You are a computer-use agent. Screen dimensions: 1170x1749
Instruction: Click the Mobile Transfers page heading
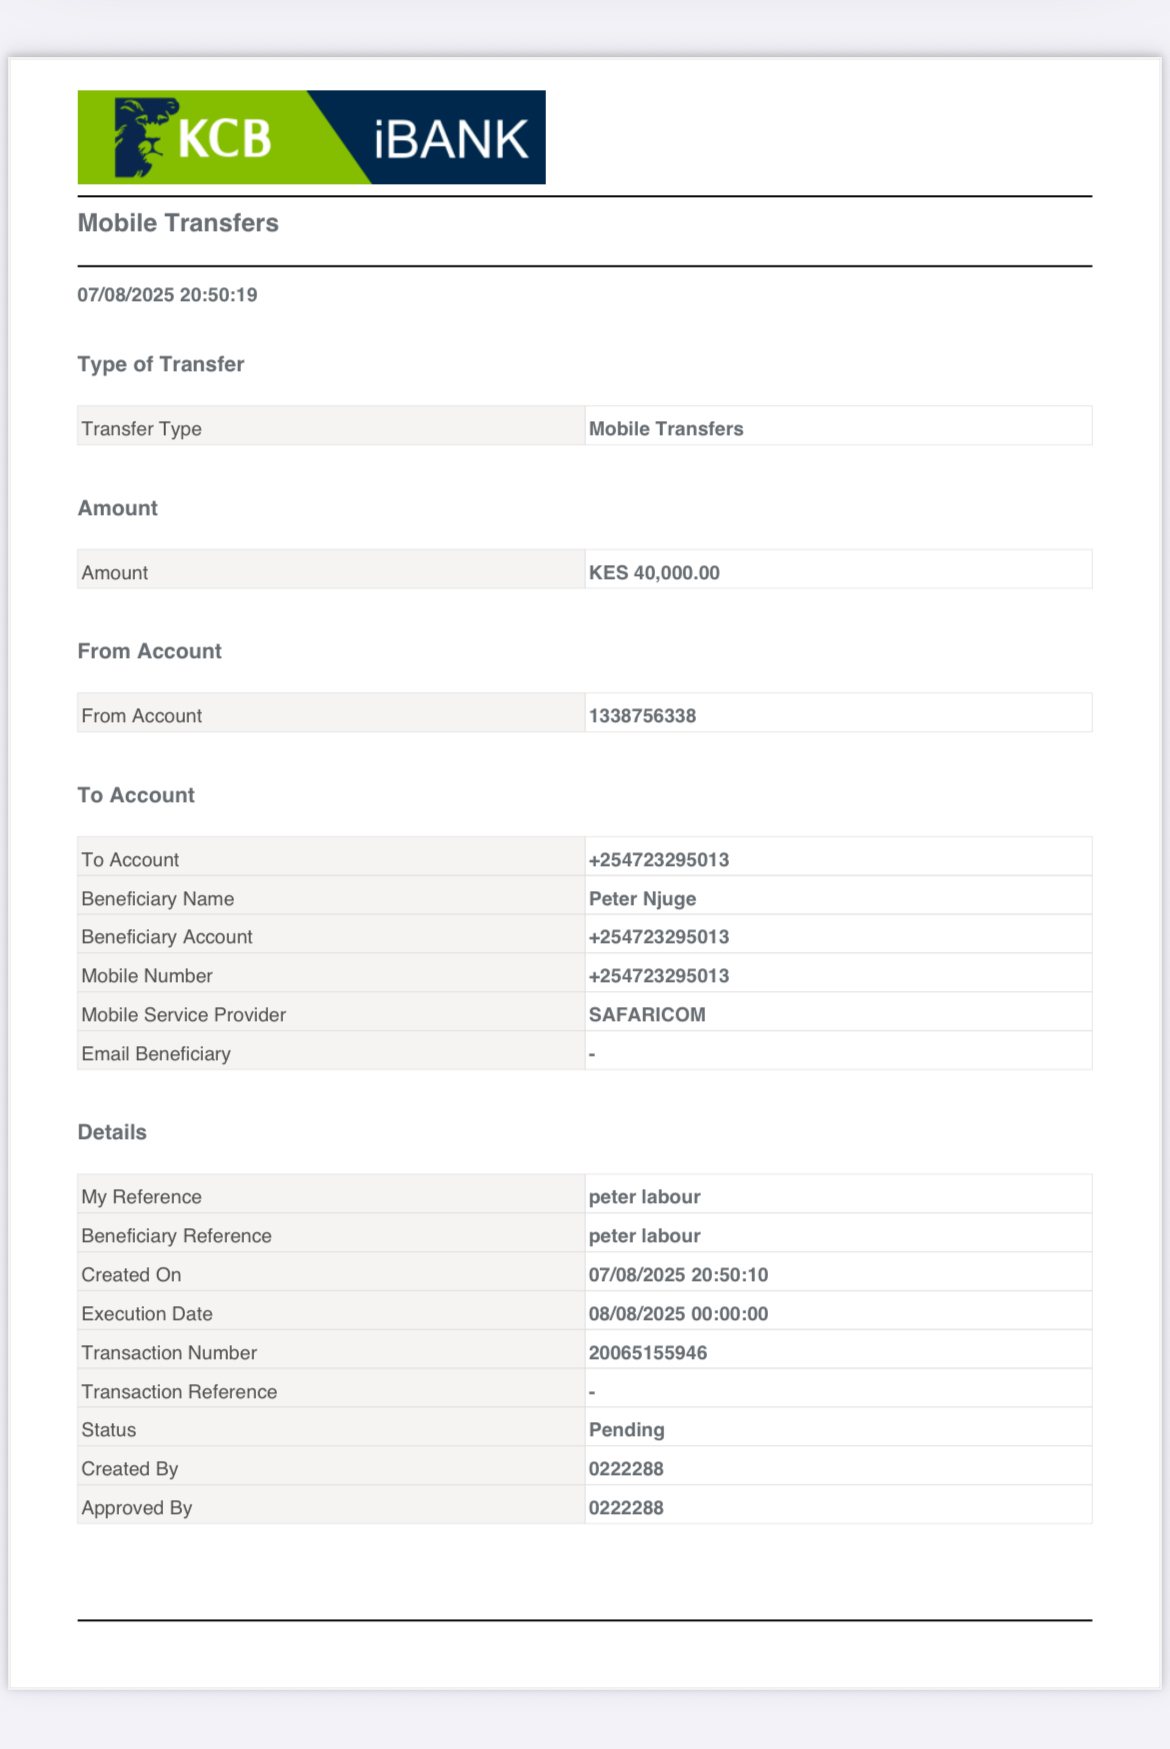[178, 223]
